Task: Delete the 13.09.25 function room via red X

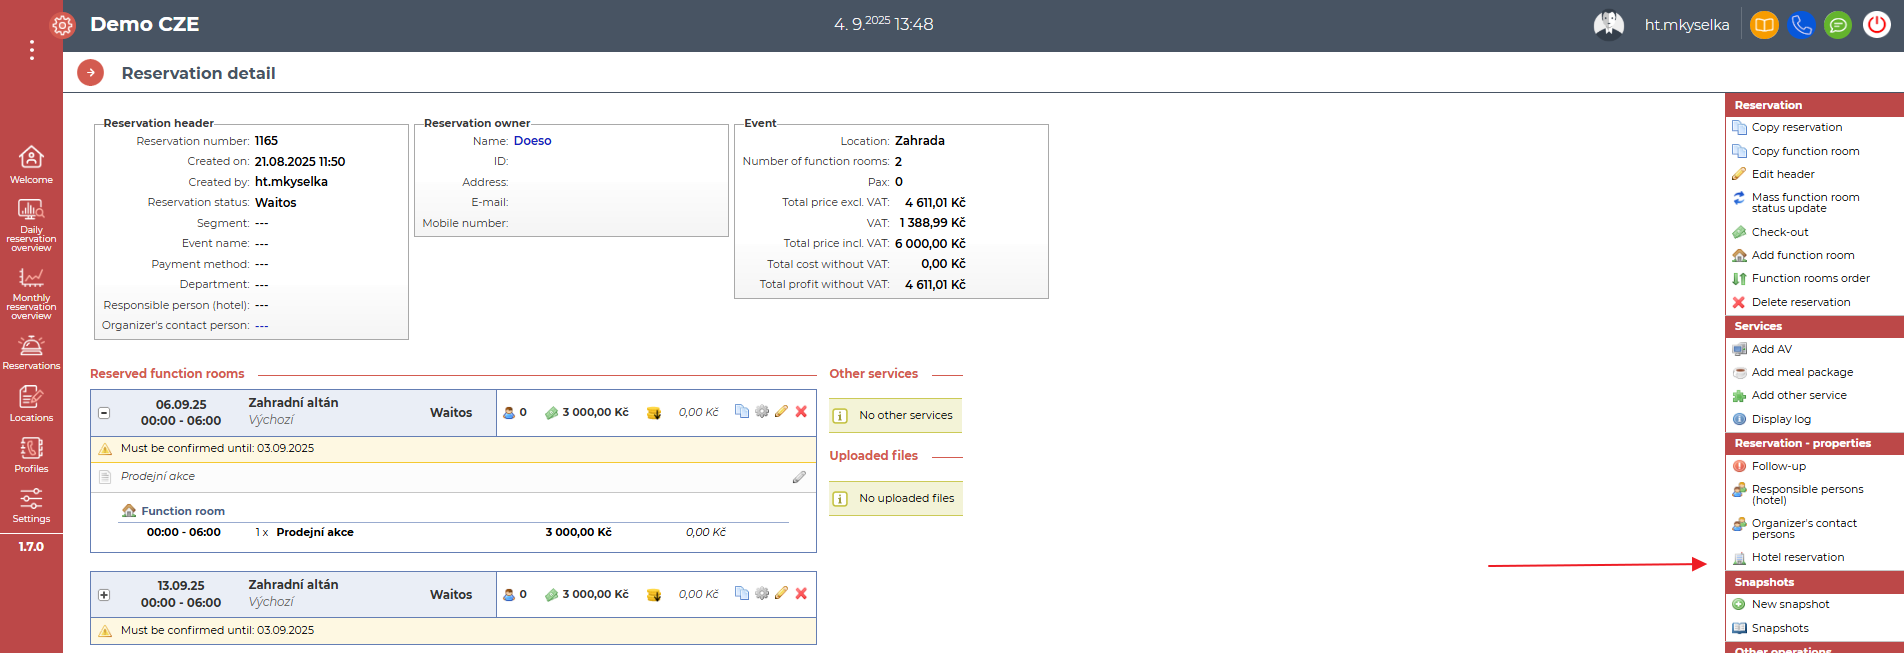Action: tap(801, 593)
